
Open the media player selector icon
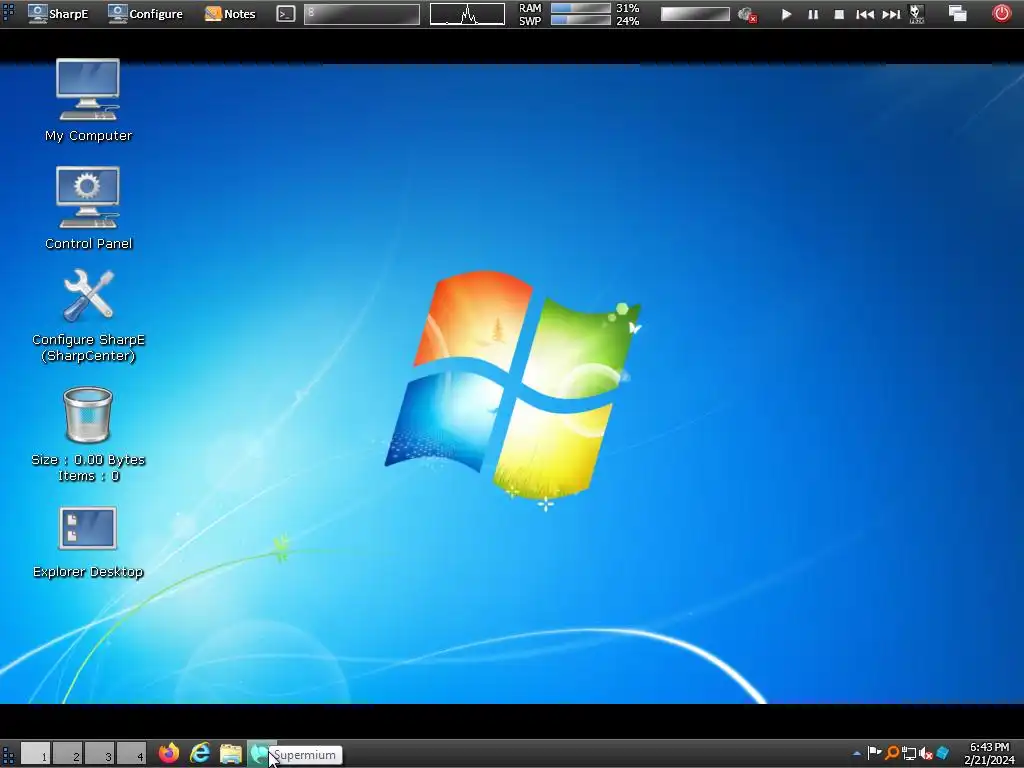point(916,14)
